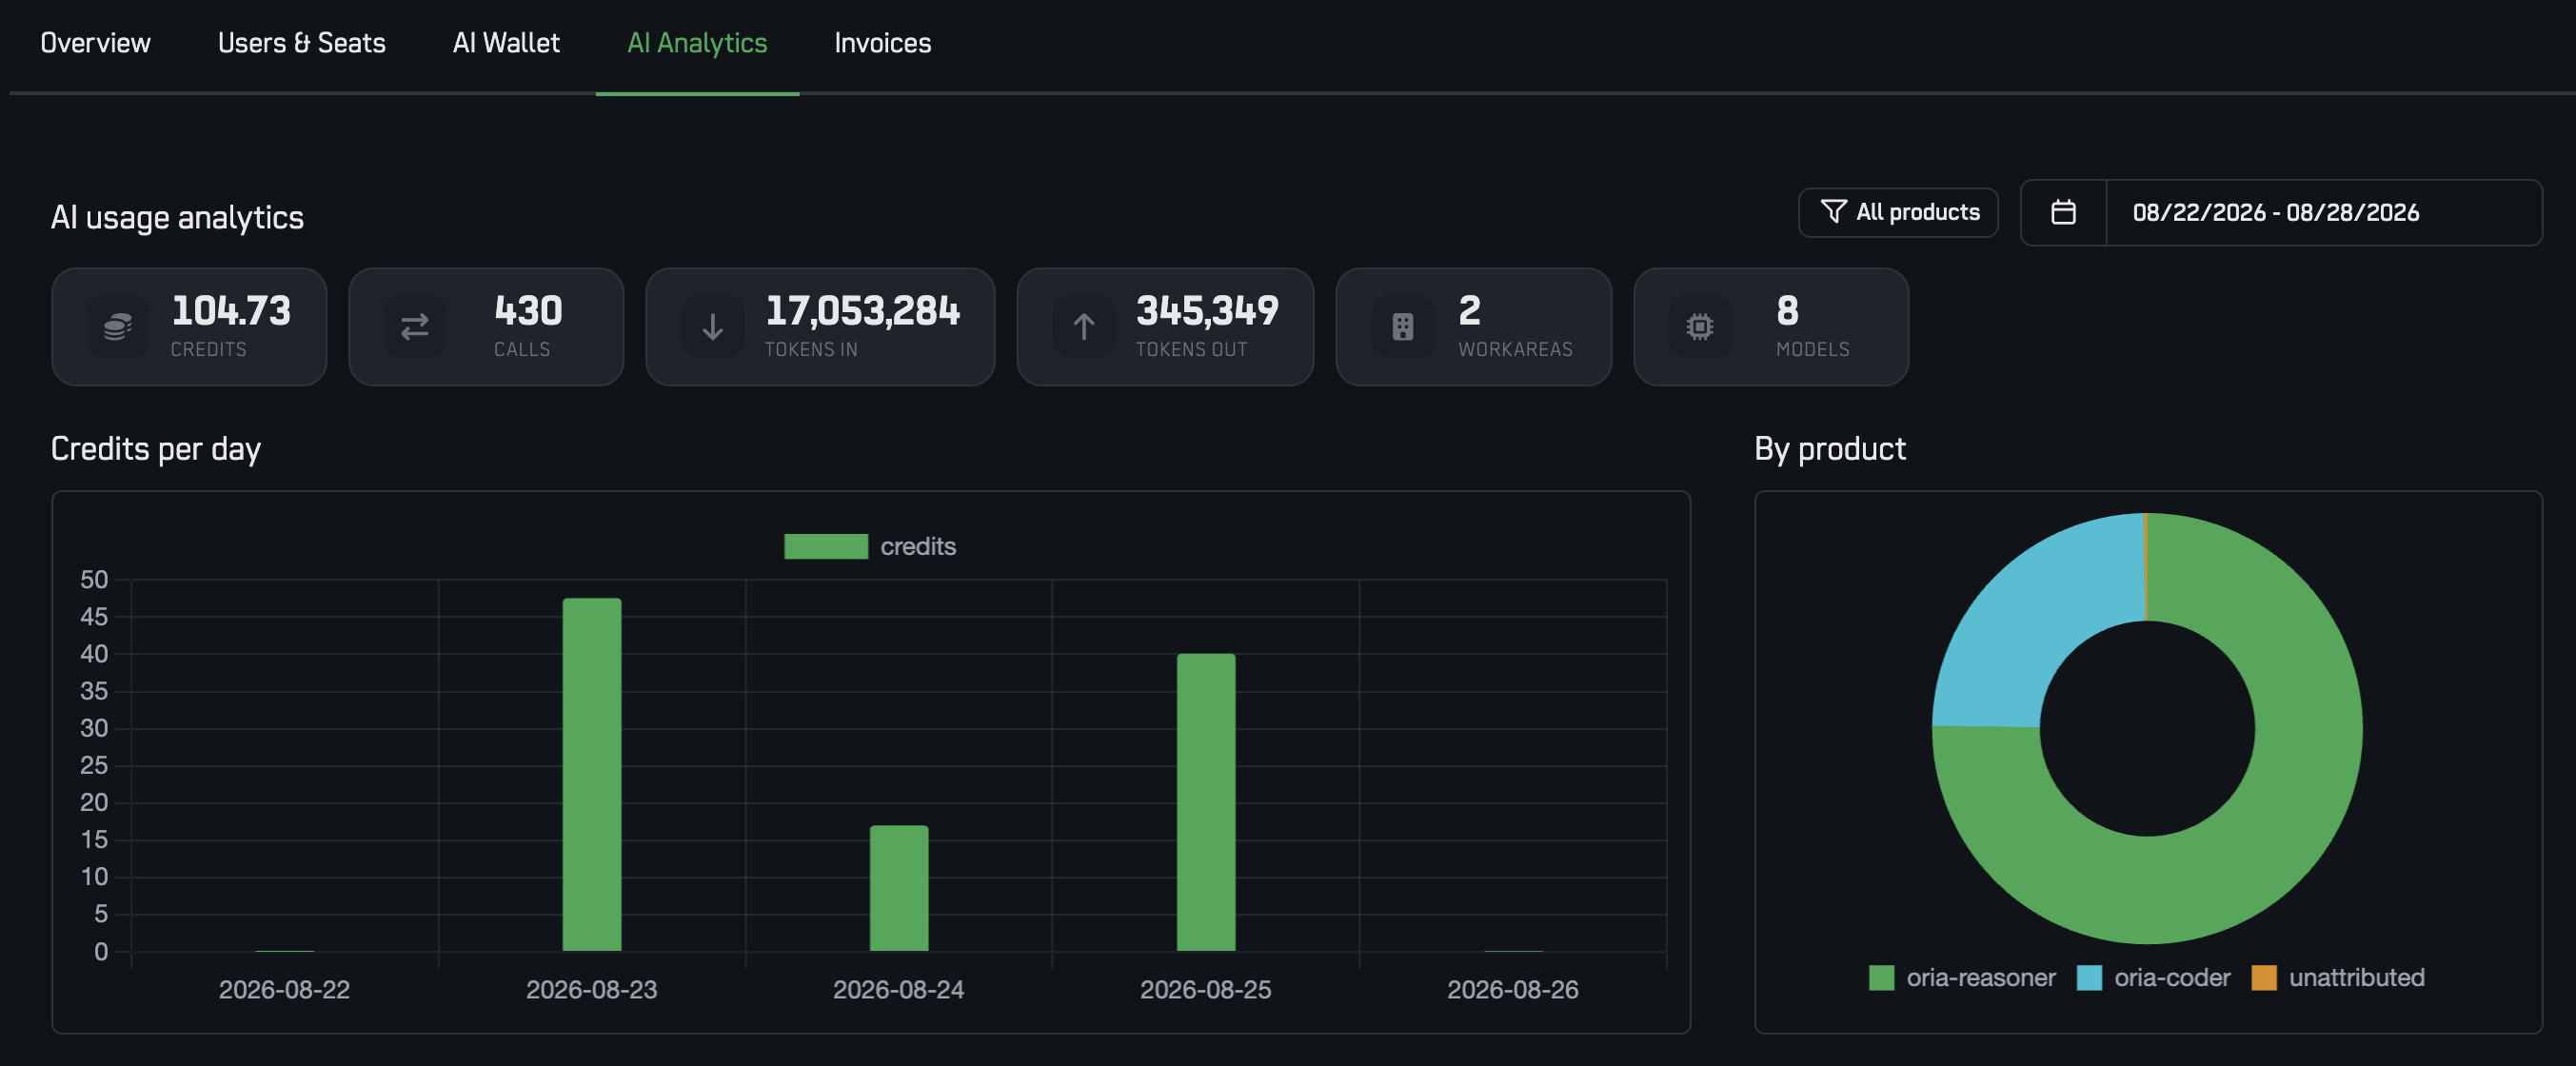The image size is (2576, 1066).
Task: Click the models chip icon
Action: pos(1699,326)
